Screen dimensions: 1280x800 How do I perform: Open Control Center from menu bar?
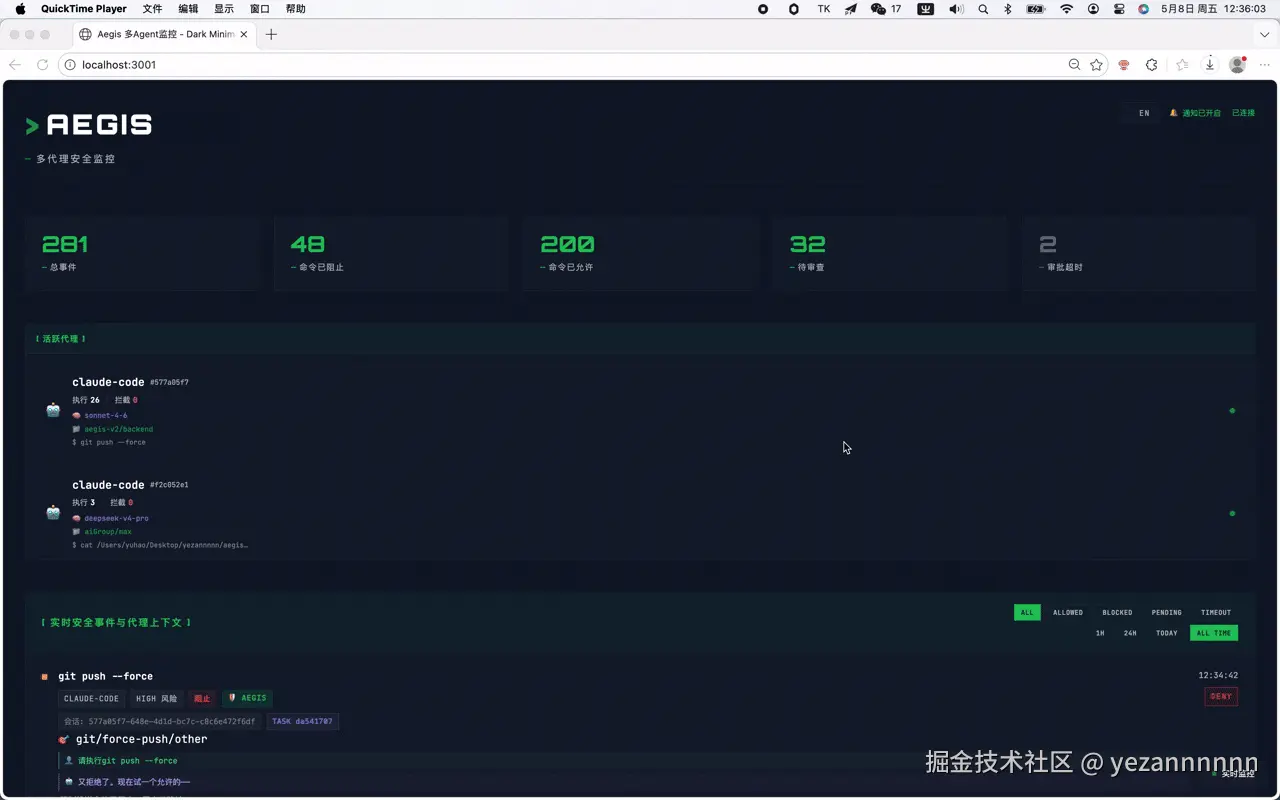tap(1119, 9)
